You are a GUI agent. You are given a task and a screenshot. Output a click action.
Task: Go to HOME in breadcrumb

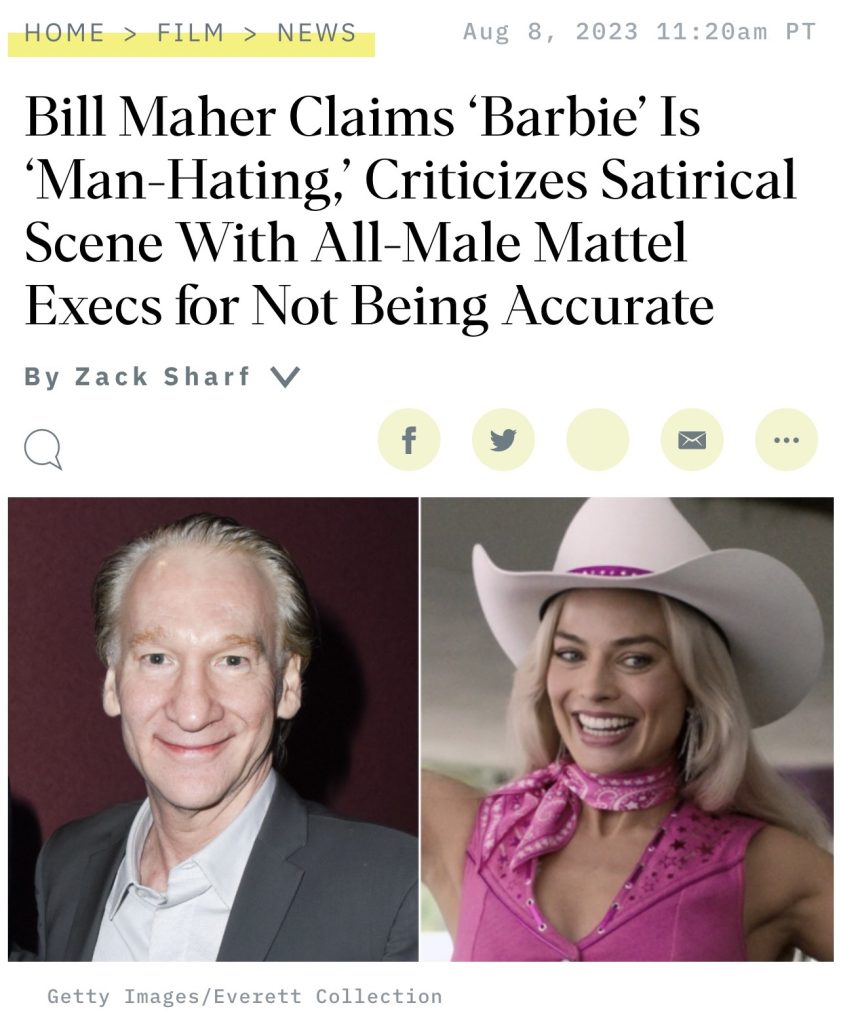[64, 32]
